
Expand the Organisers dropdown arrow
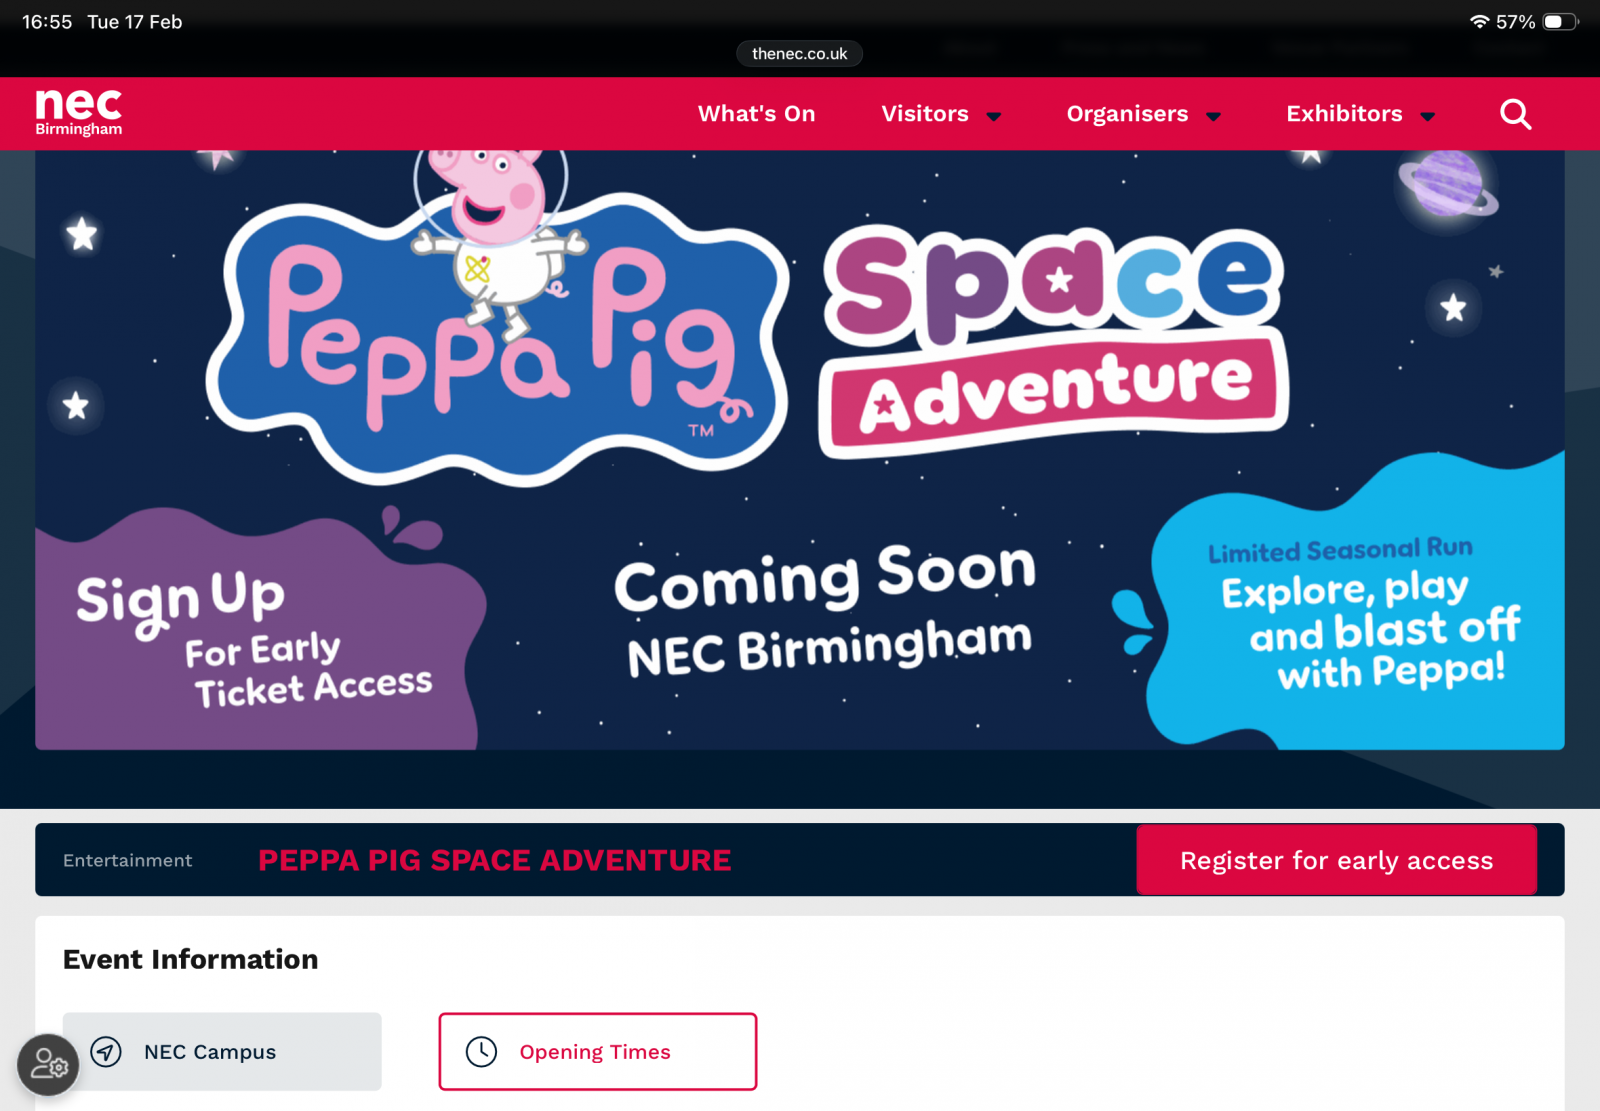1213,116
